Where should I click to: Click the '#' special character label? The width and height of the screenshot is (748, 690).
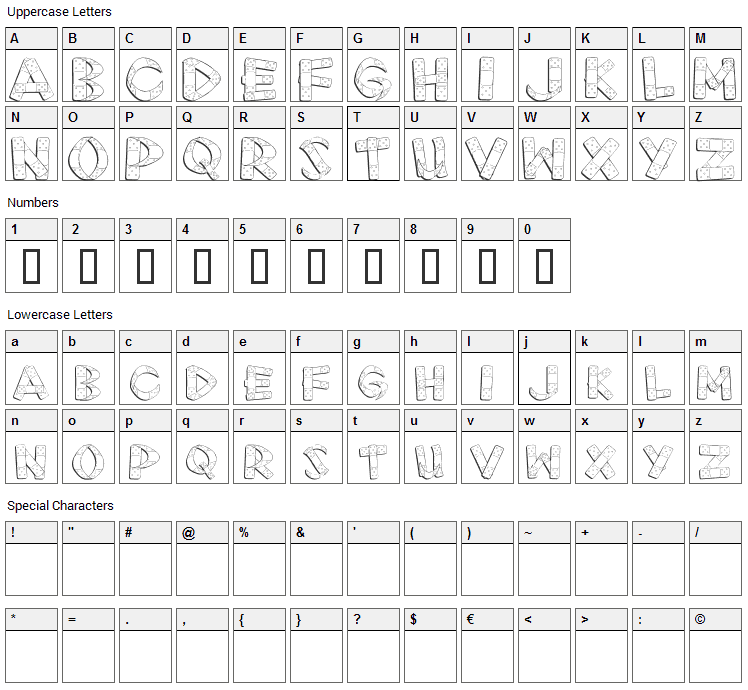tap(145, 532)
